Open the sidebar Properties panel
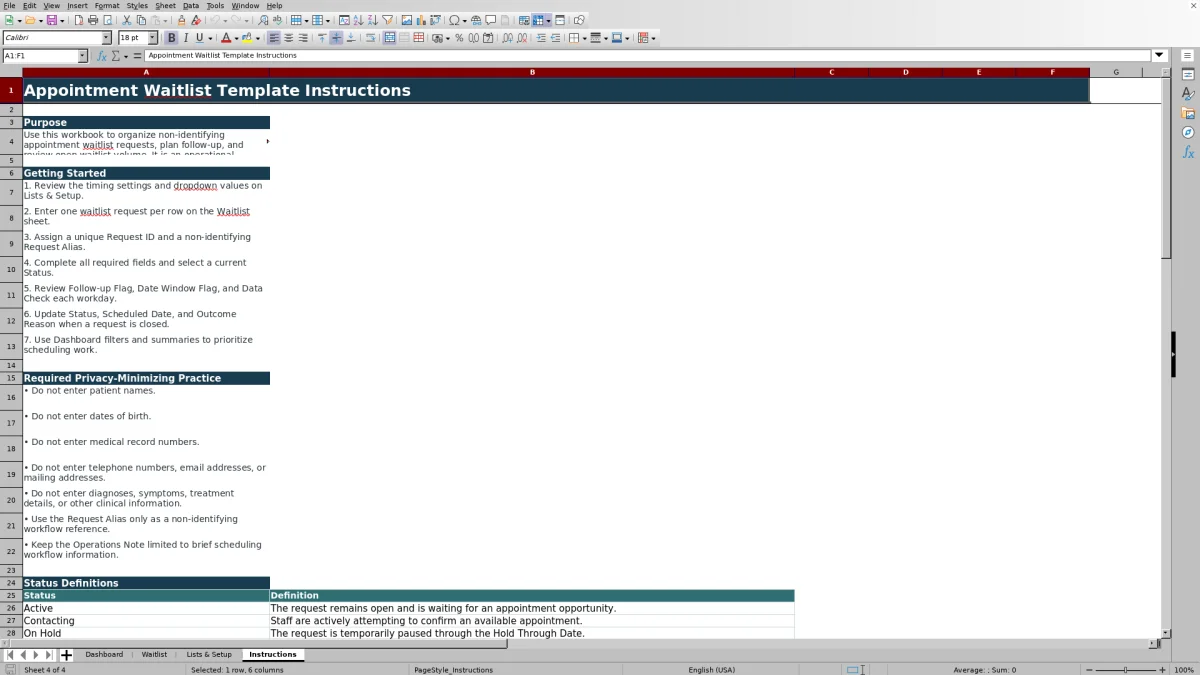 pos(1188,75)
